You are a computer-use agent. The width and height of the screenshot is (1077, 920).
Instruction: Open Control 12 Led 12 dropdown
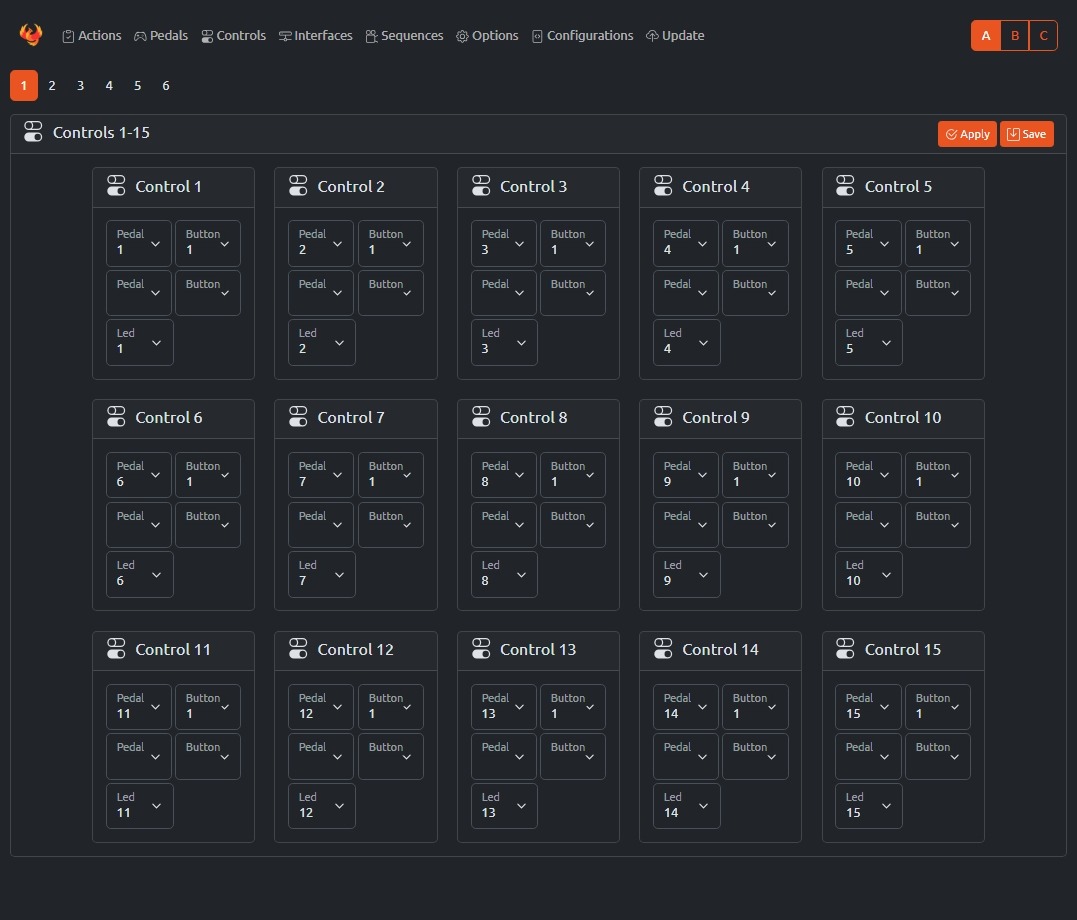coord(321,806)
